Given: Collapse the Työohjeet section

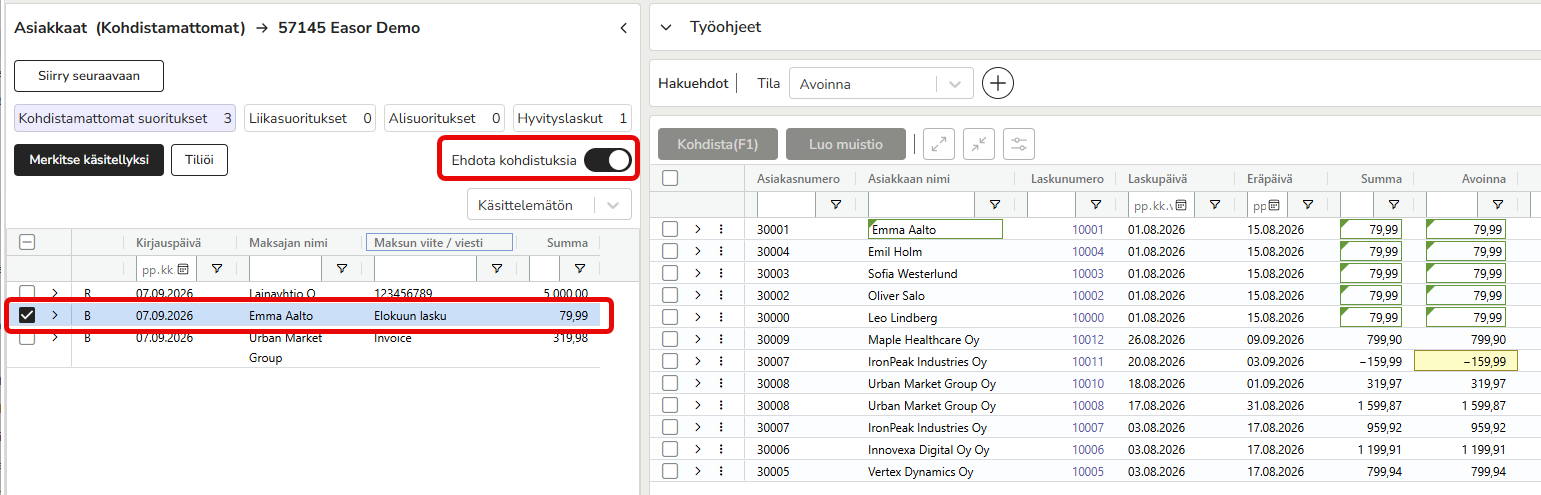Looking at the screenshot, I should (x=666, y=27).
